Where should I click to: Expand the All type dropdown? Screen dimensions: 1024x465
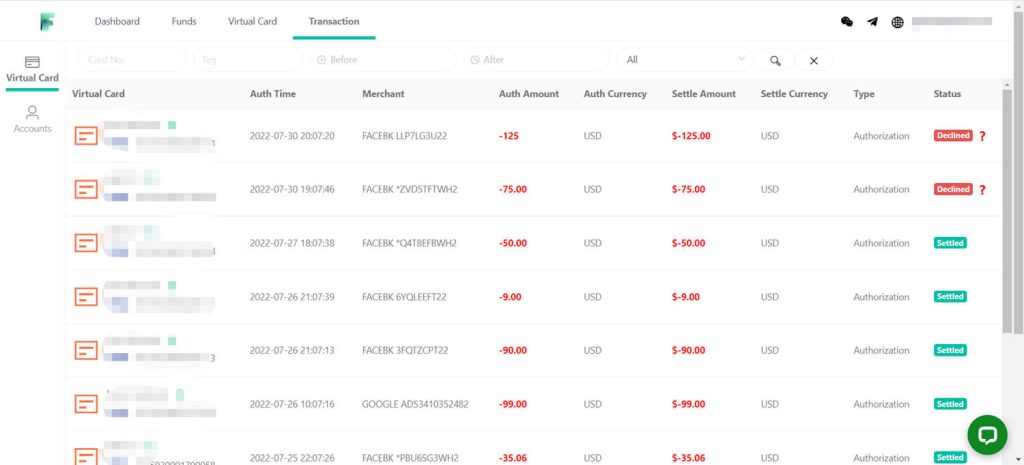tap(684, 60)
